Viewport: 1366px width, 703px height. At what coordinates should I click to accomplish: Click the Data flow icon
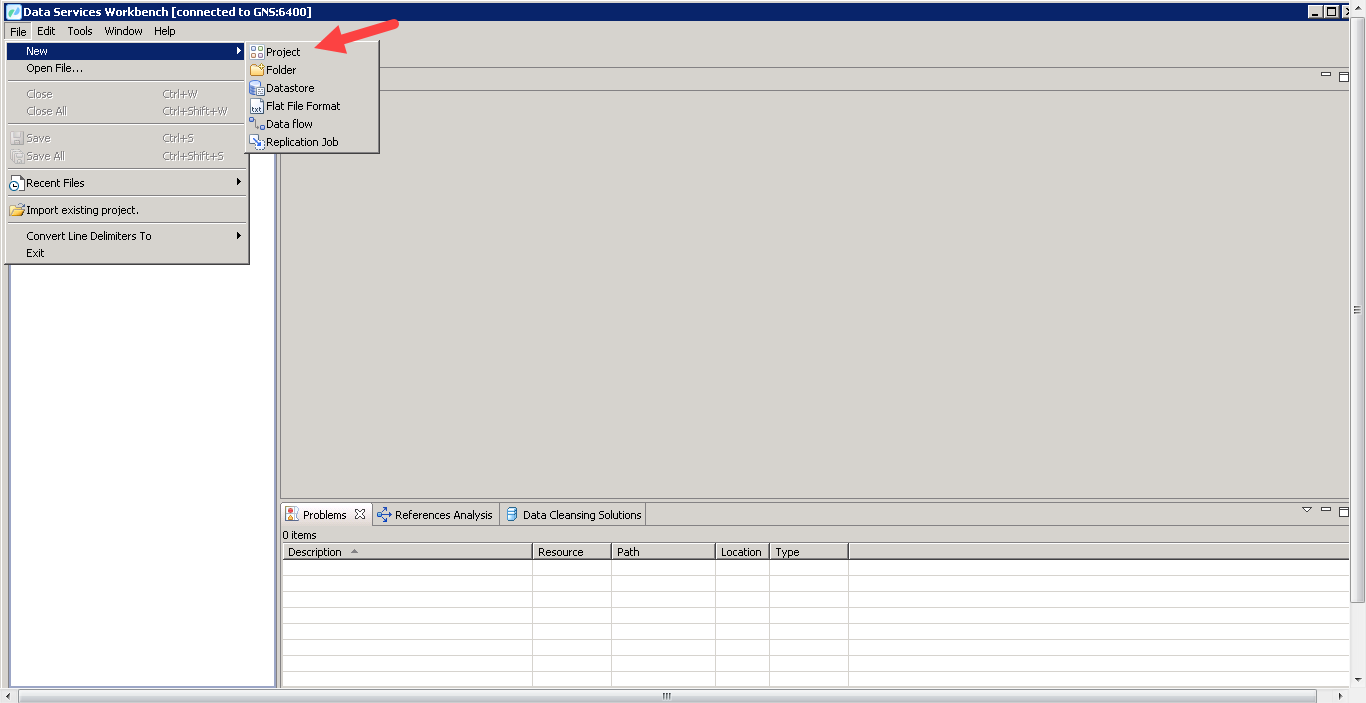coord(257,124)
